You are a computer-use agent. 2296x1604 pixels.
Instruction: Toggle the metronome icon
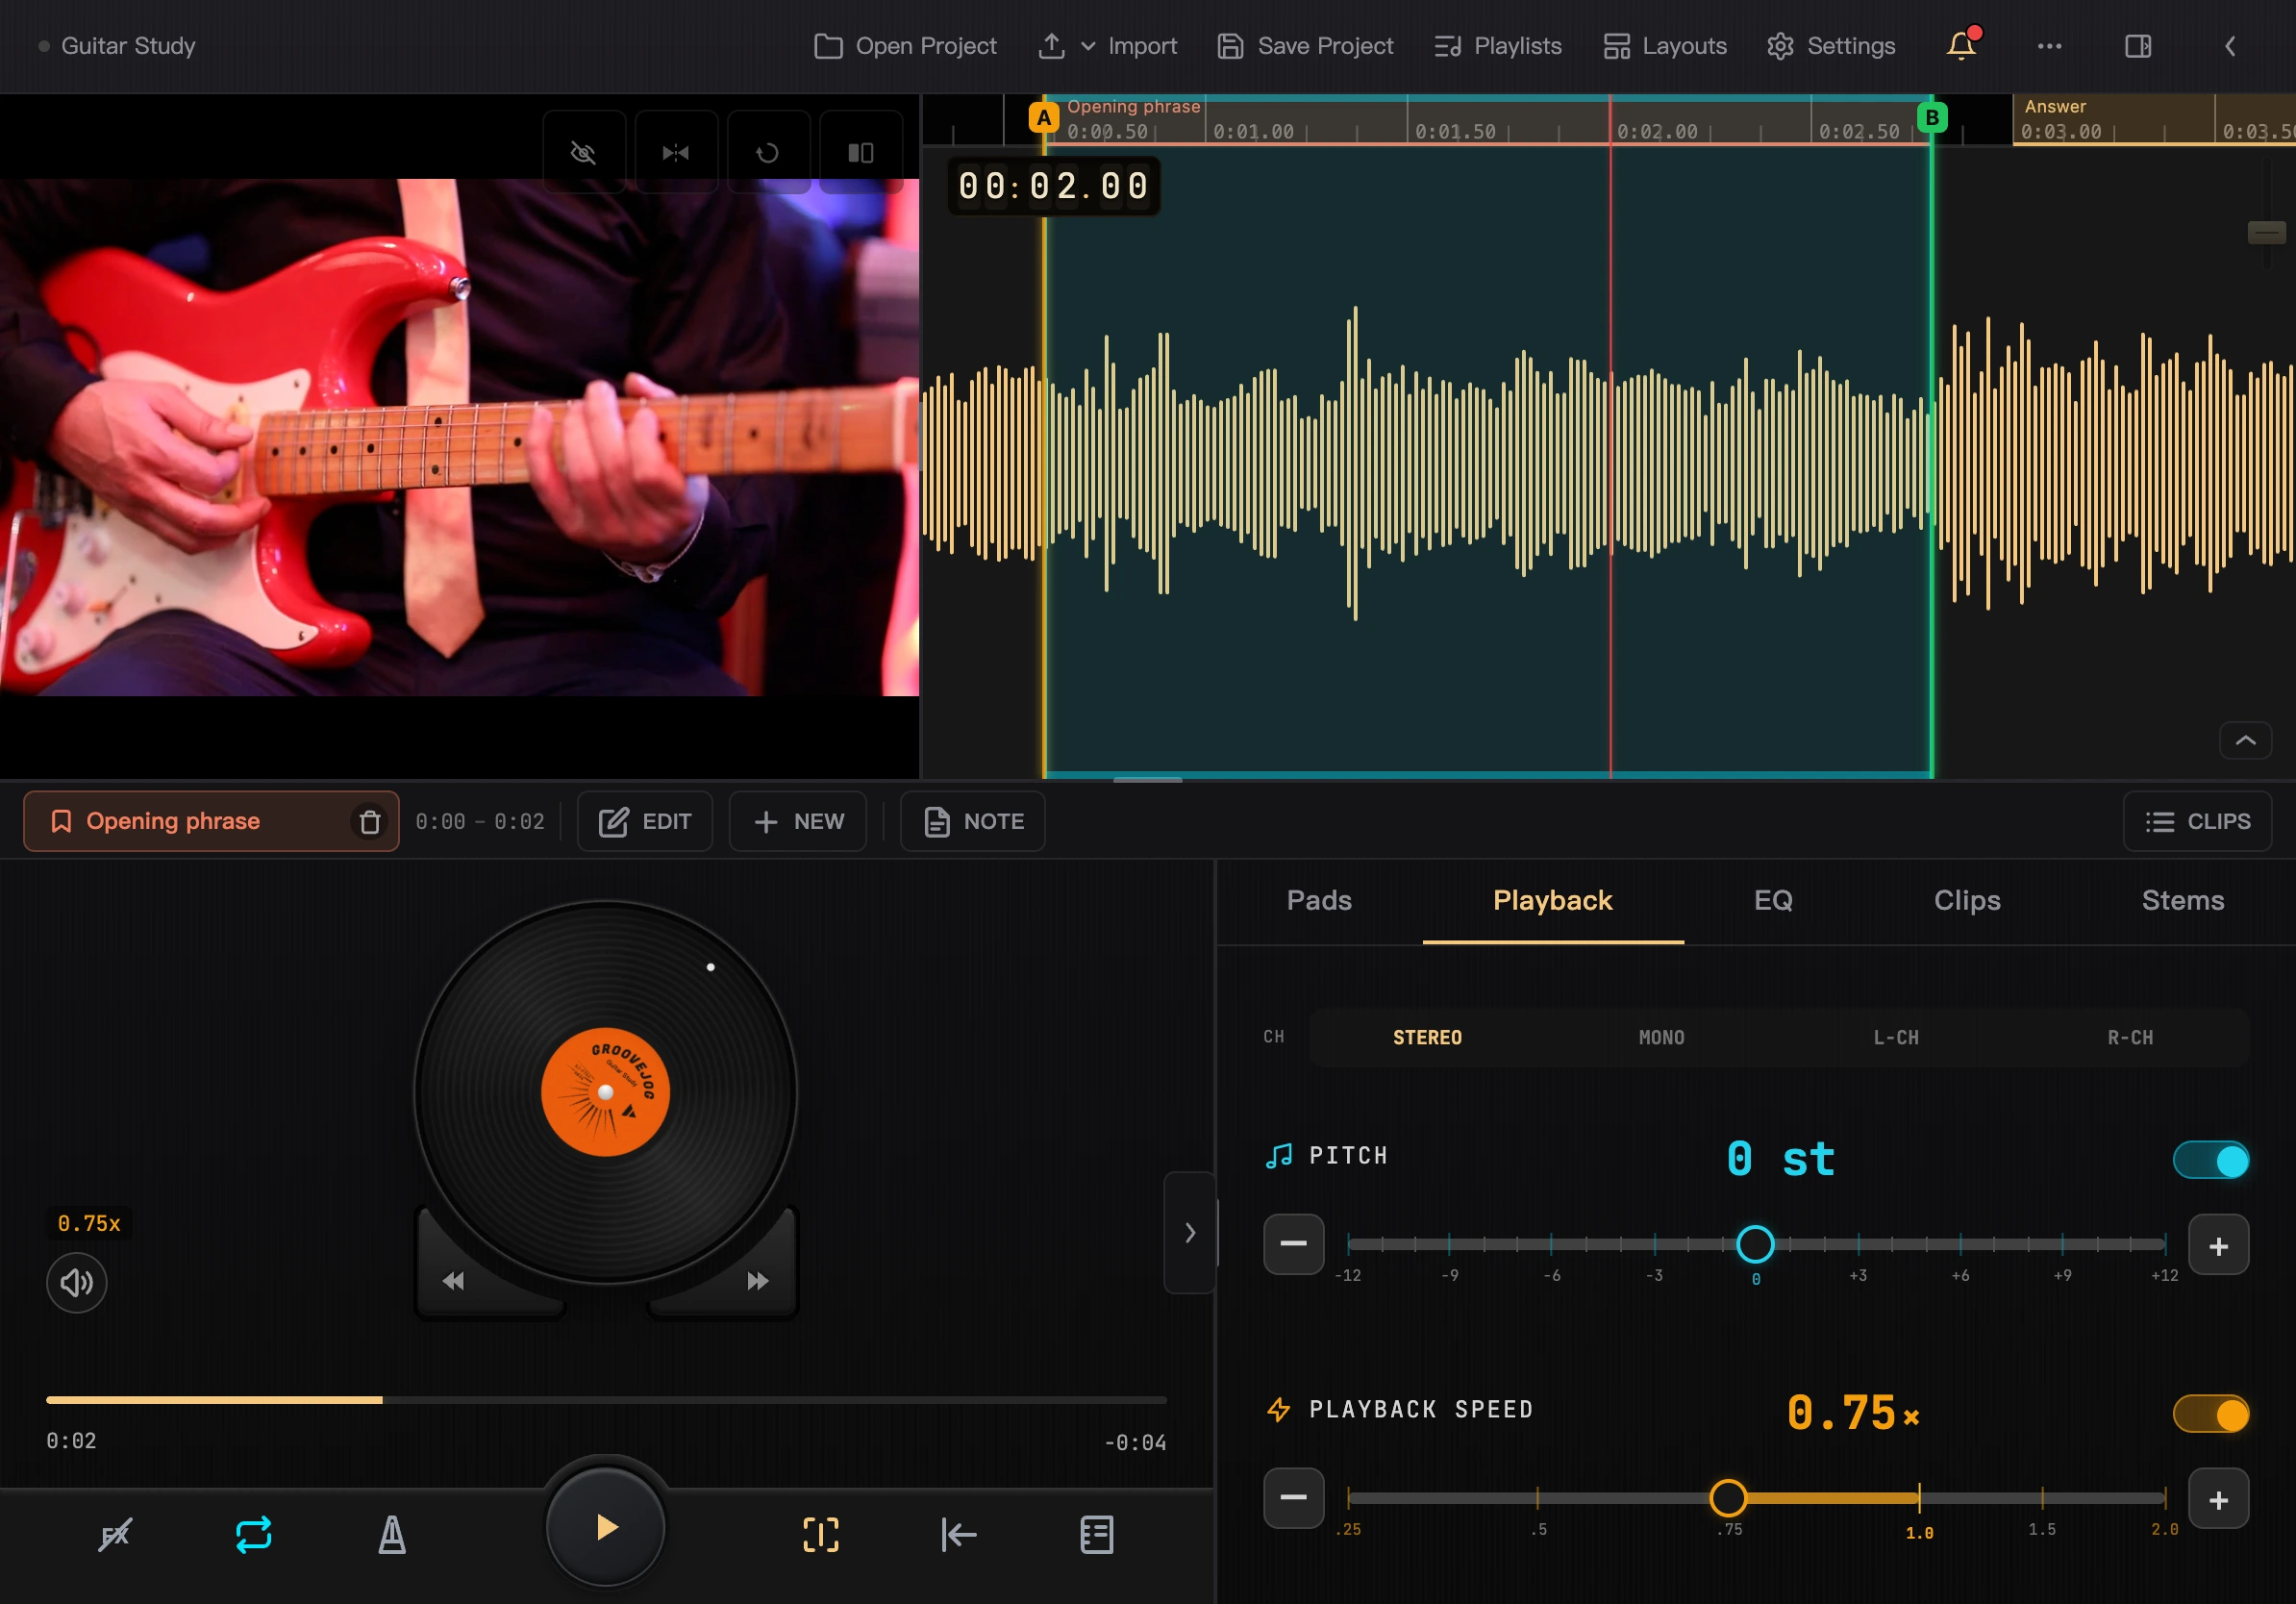pos(392,1534)
